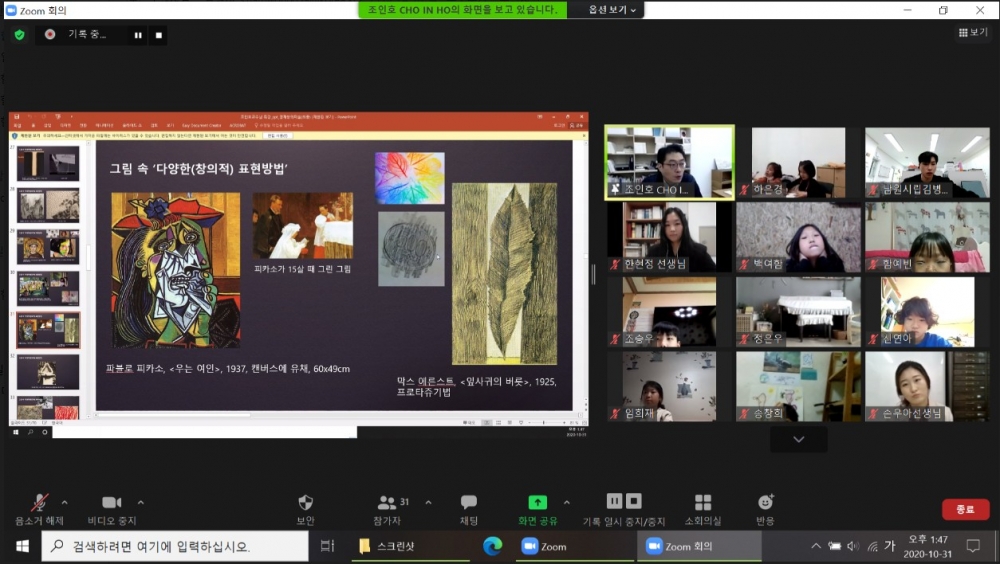
Task: Select 한현정 선생님 video tile
Action: pos(669,237)
